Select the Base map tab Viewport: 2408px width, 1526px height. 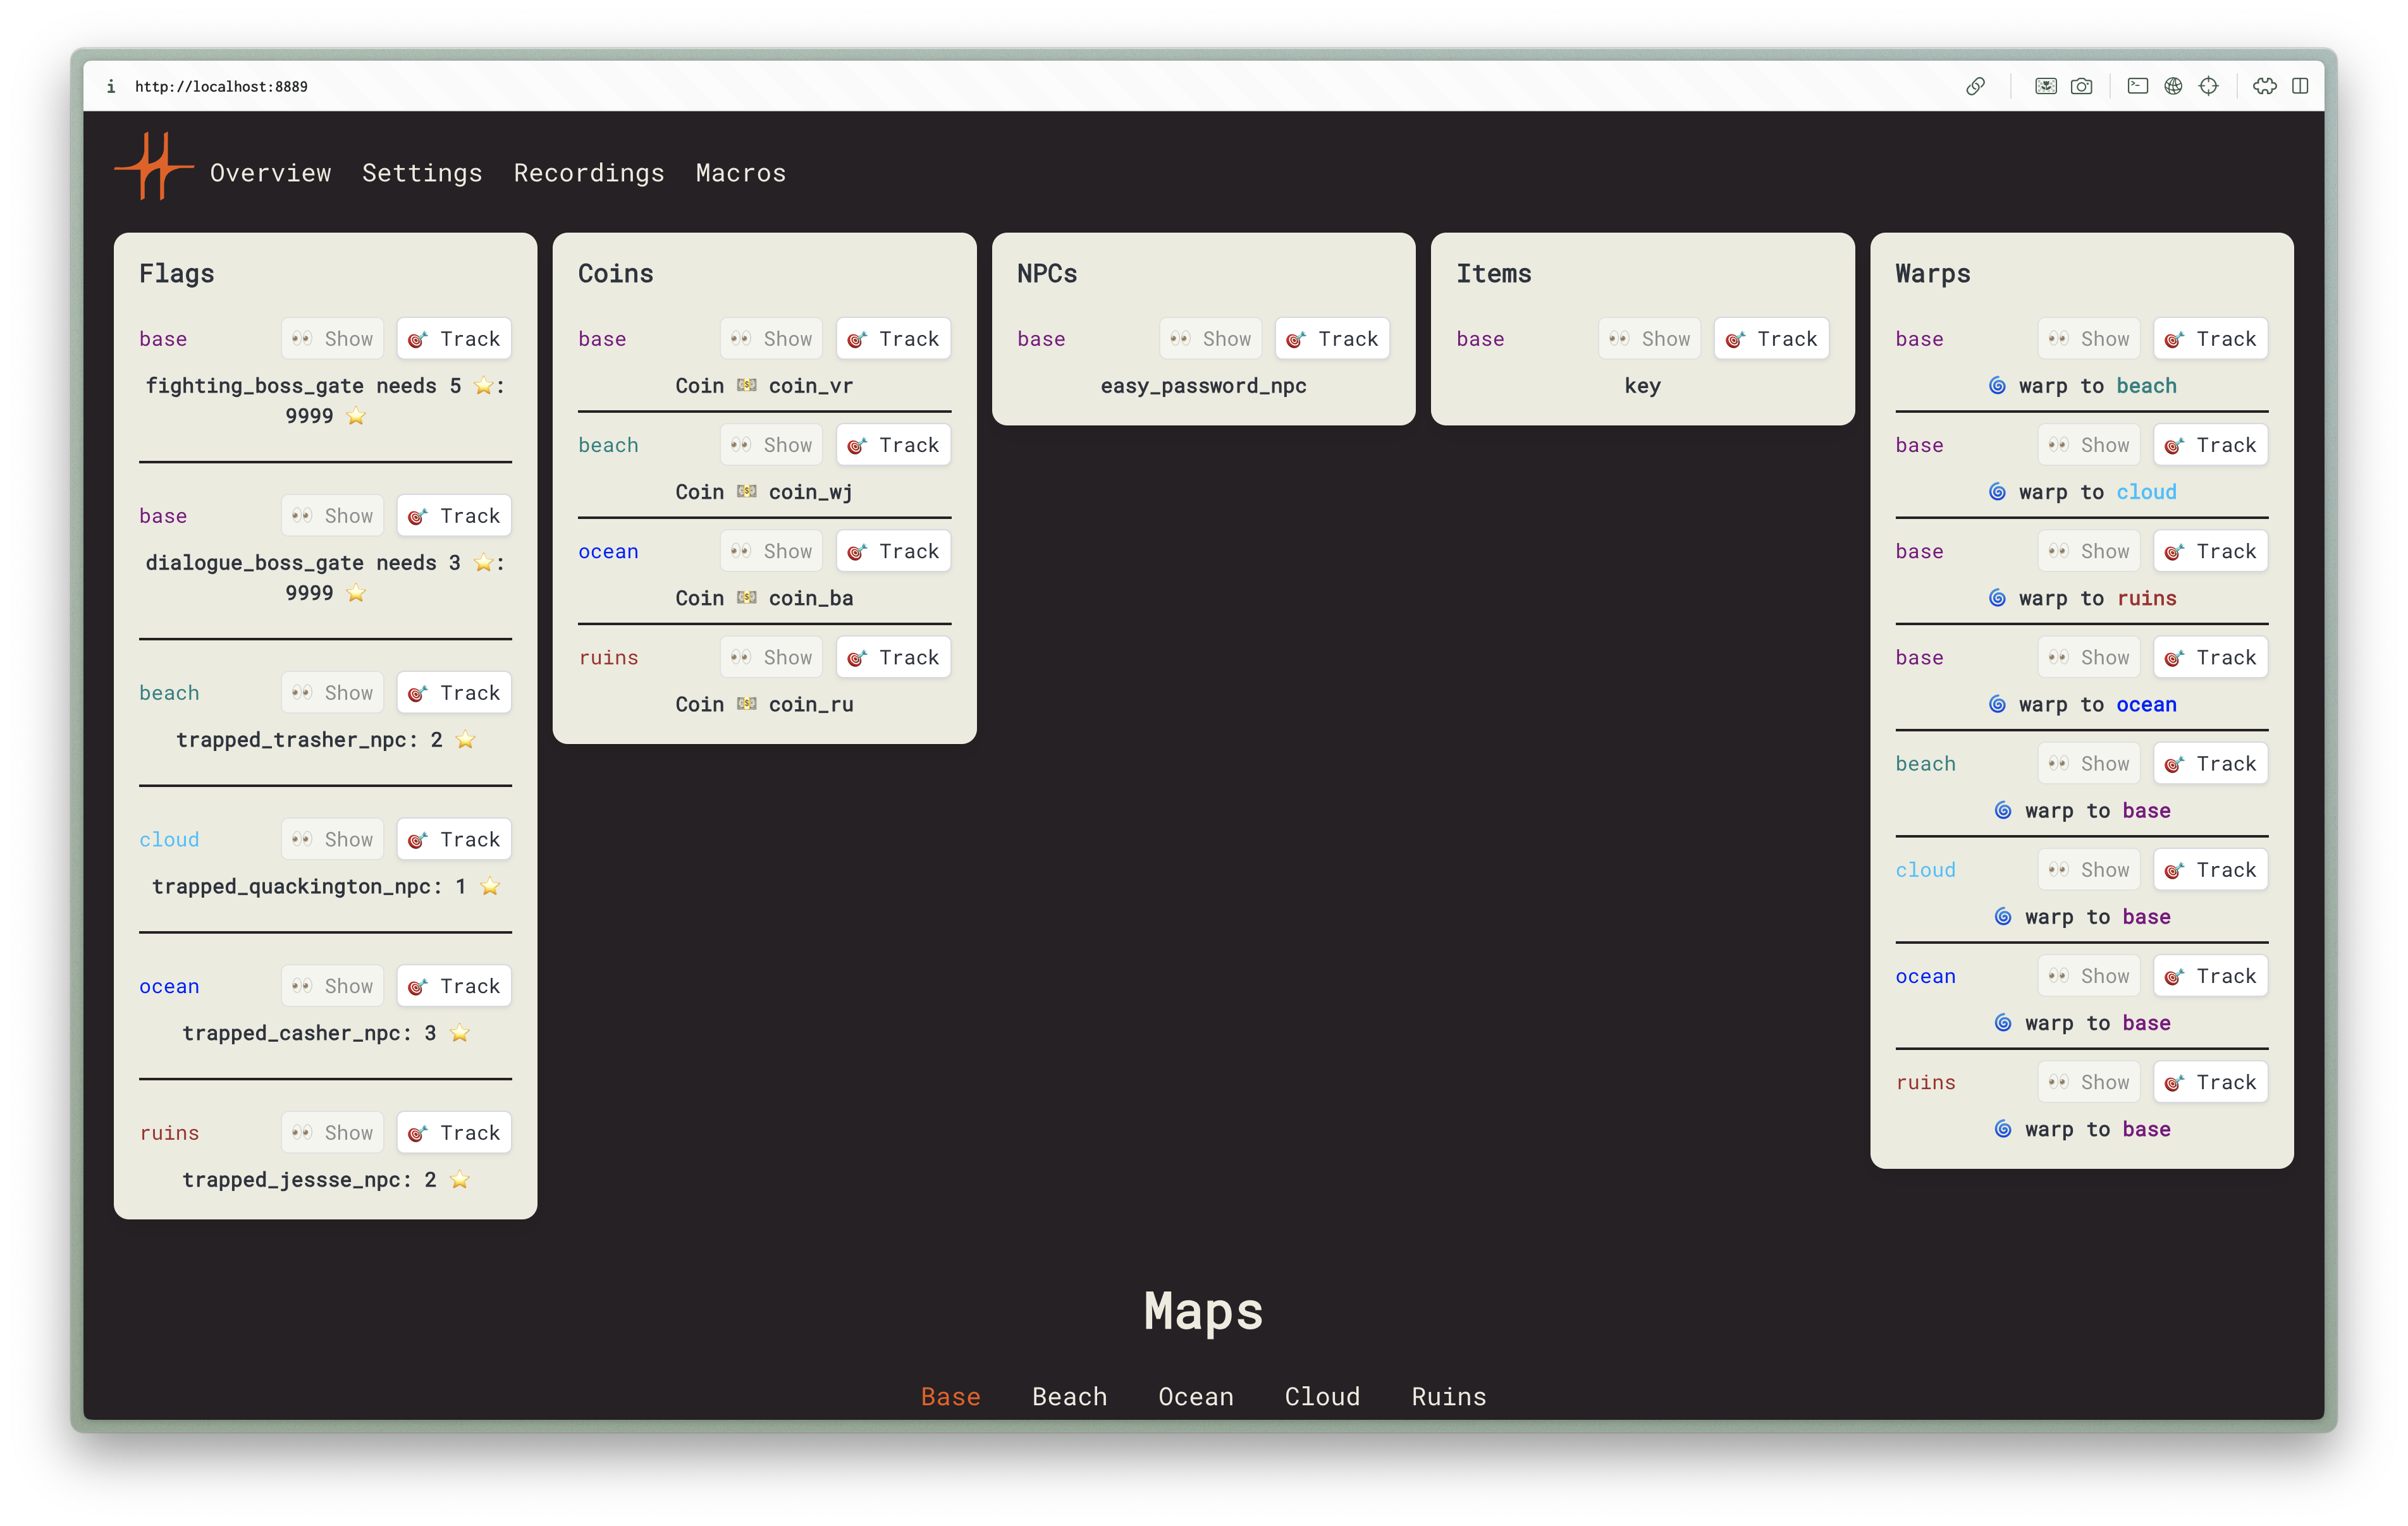(x=950, y=1396)
